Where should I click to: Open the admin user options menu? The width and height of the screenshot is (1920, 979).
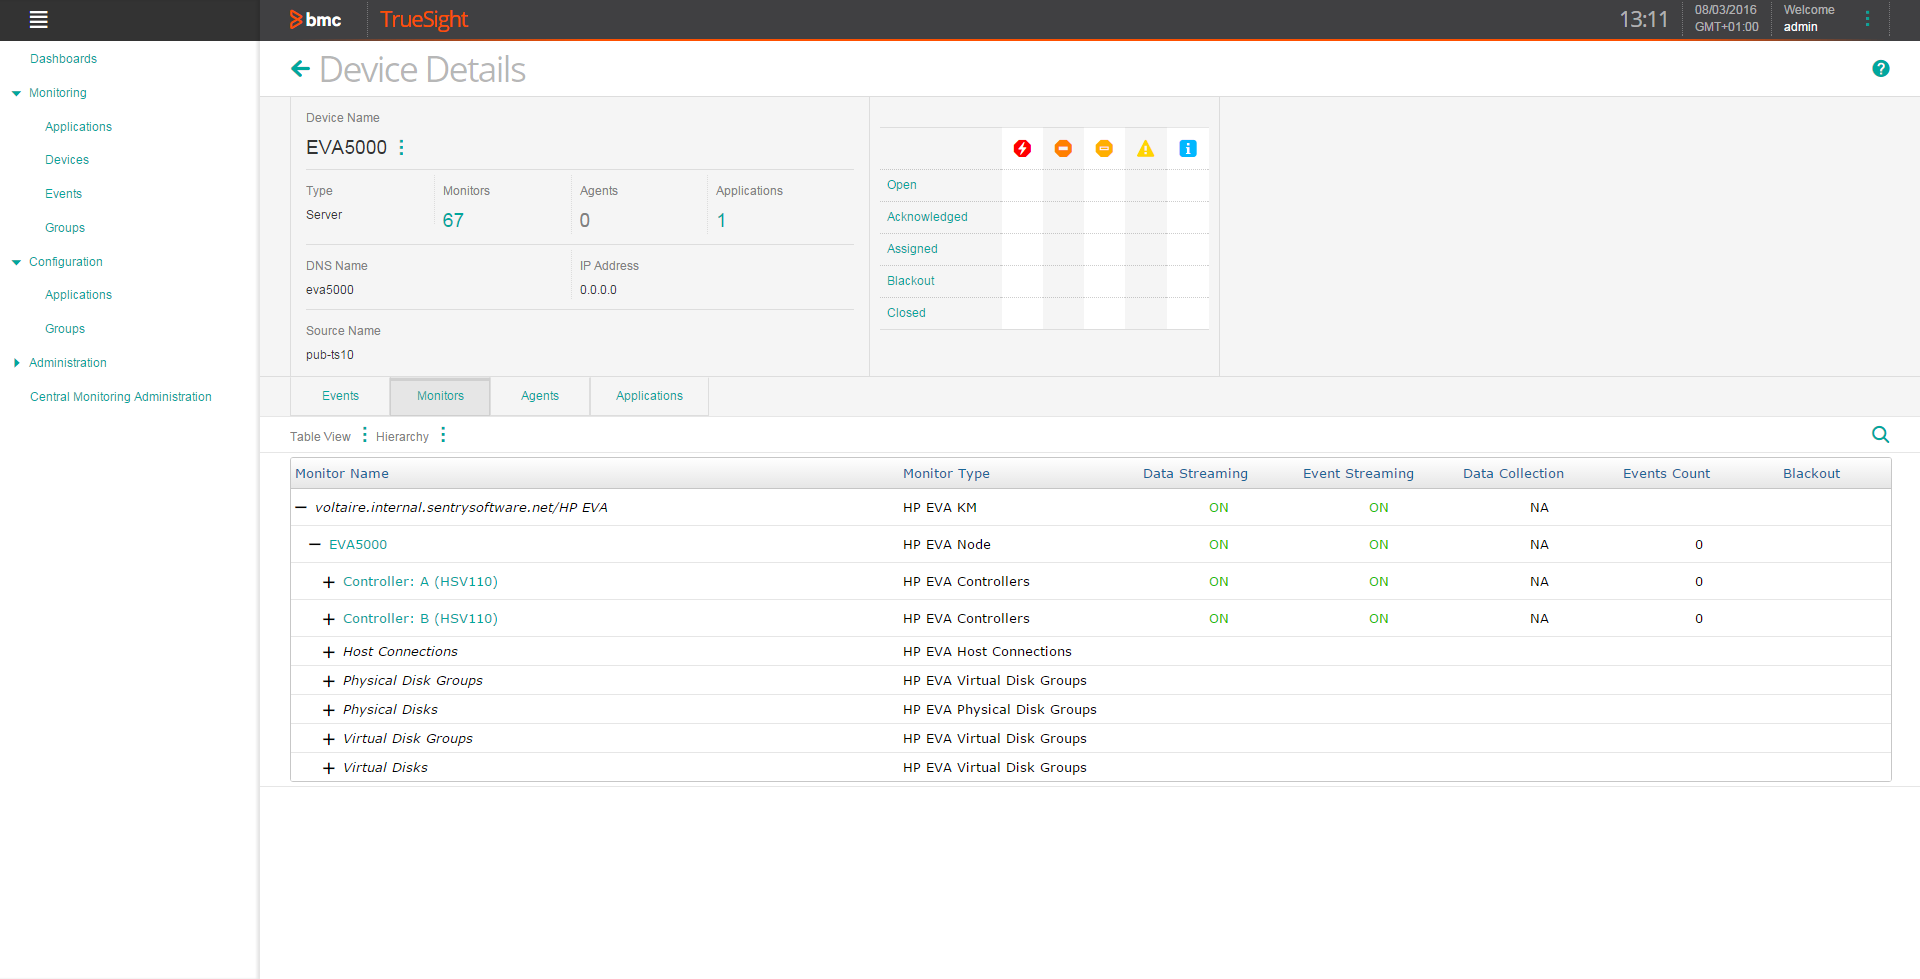[1867, 19]
